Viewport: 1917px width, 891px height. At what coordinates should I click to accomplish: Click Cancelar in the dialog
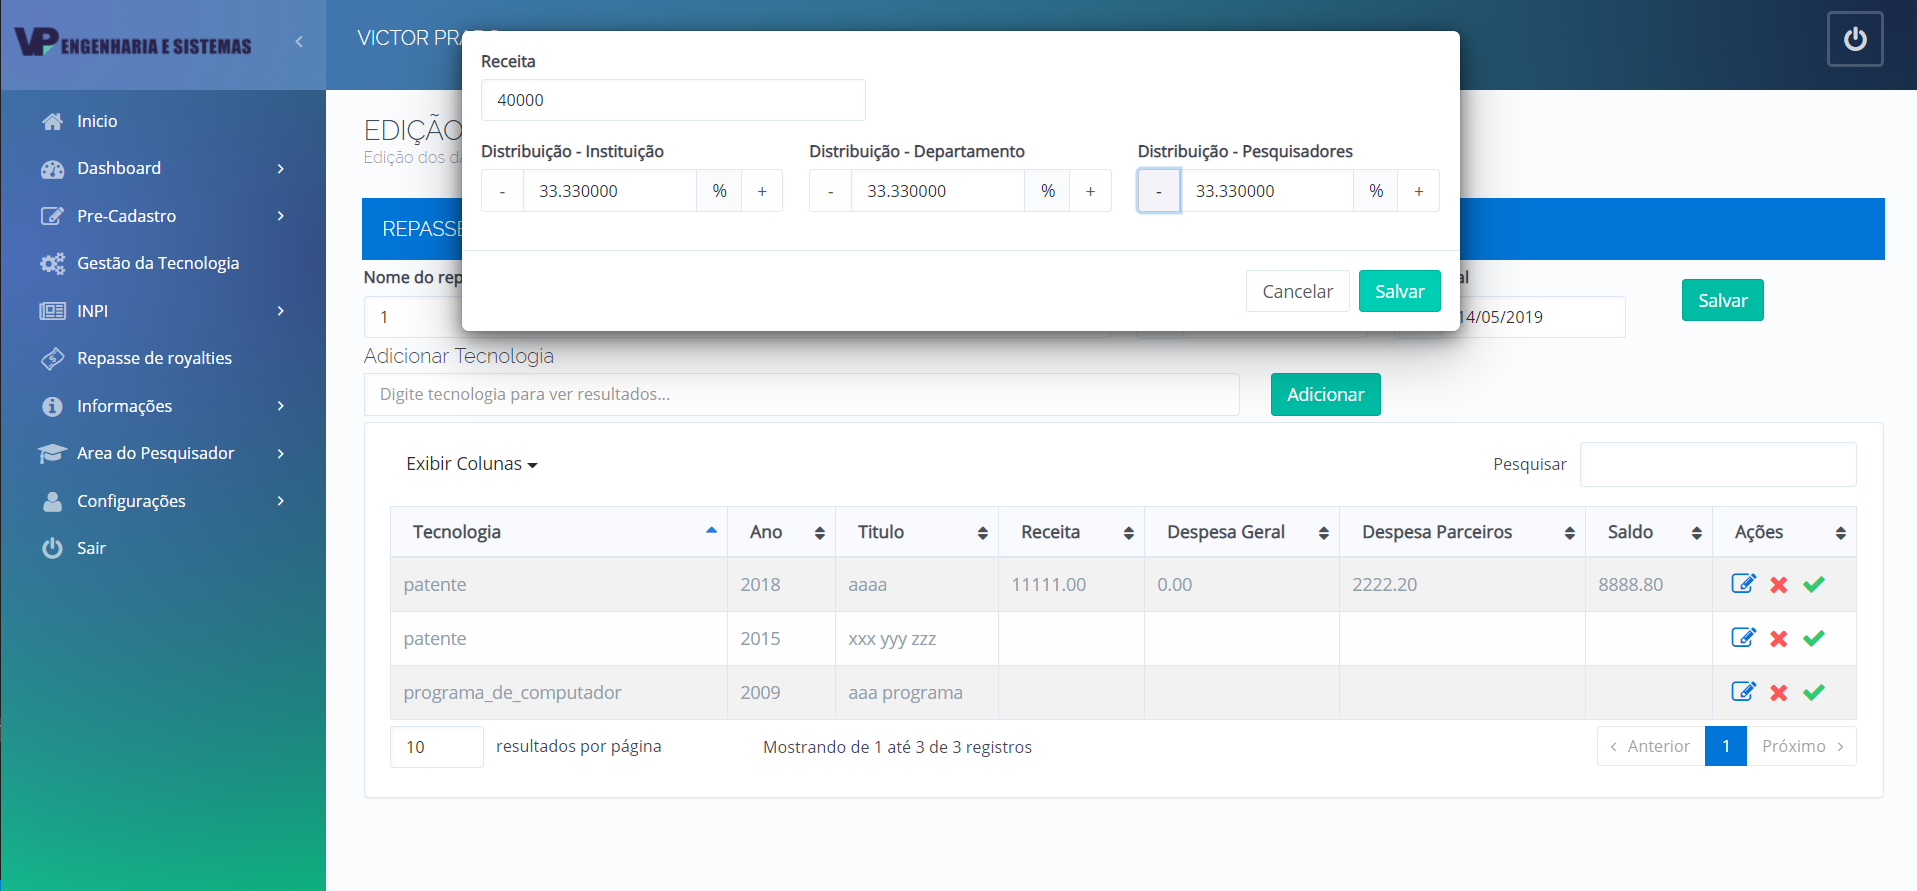1297,291
